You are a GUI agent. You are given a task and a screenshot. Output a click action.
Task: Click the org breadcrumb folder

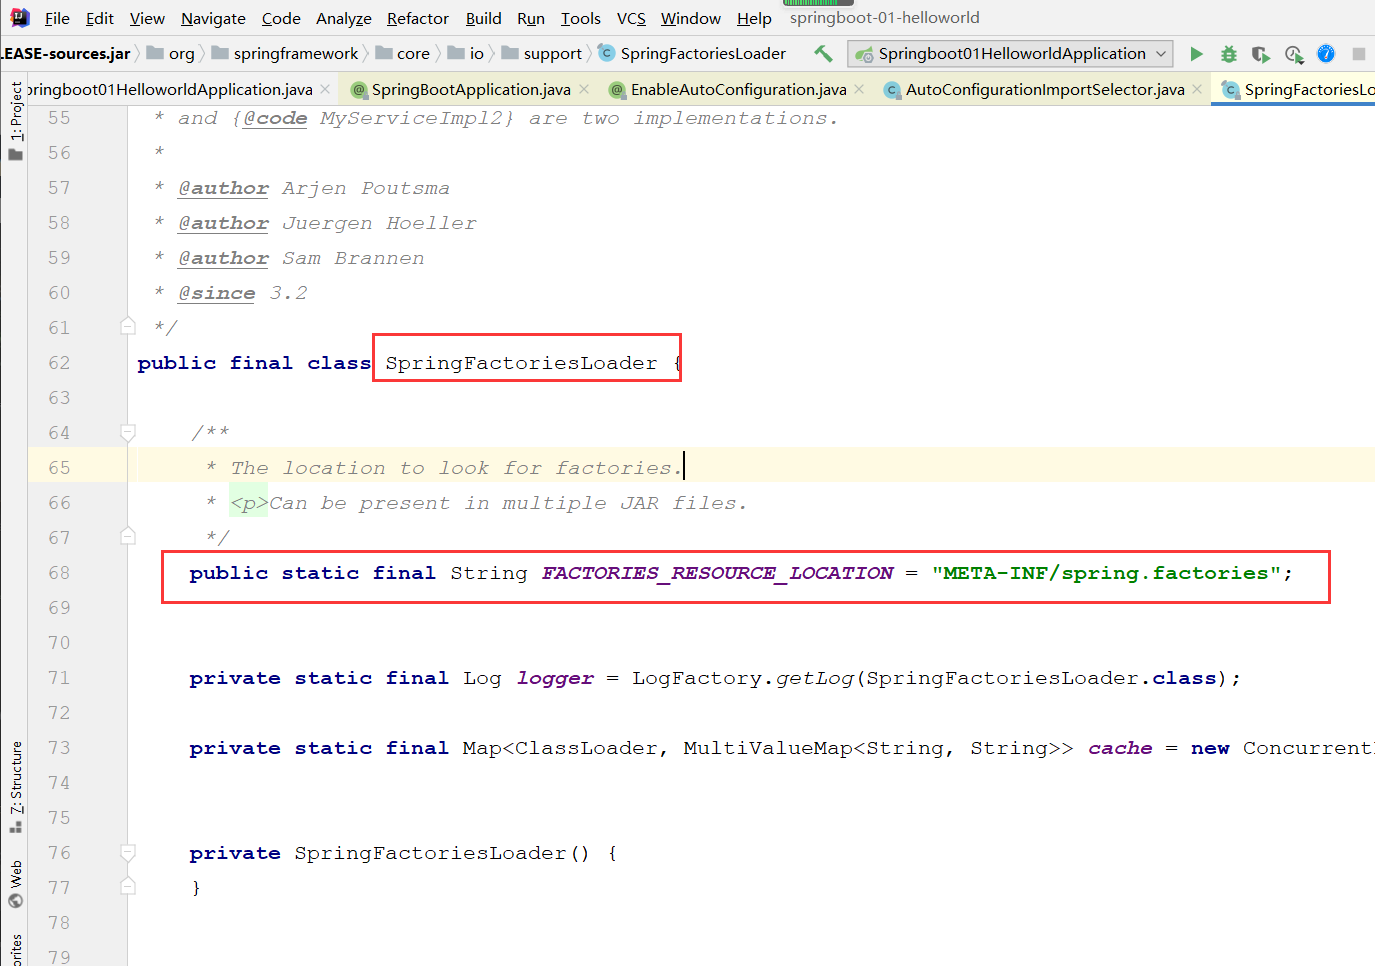click(170, 54)
